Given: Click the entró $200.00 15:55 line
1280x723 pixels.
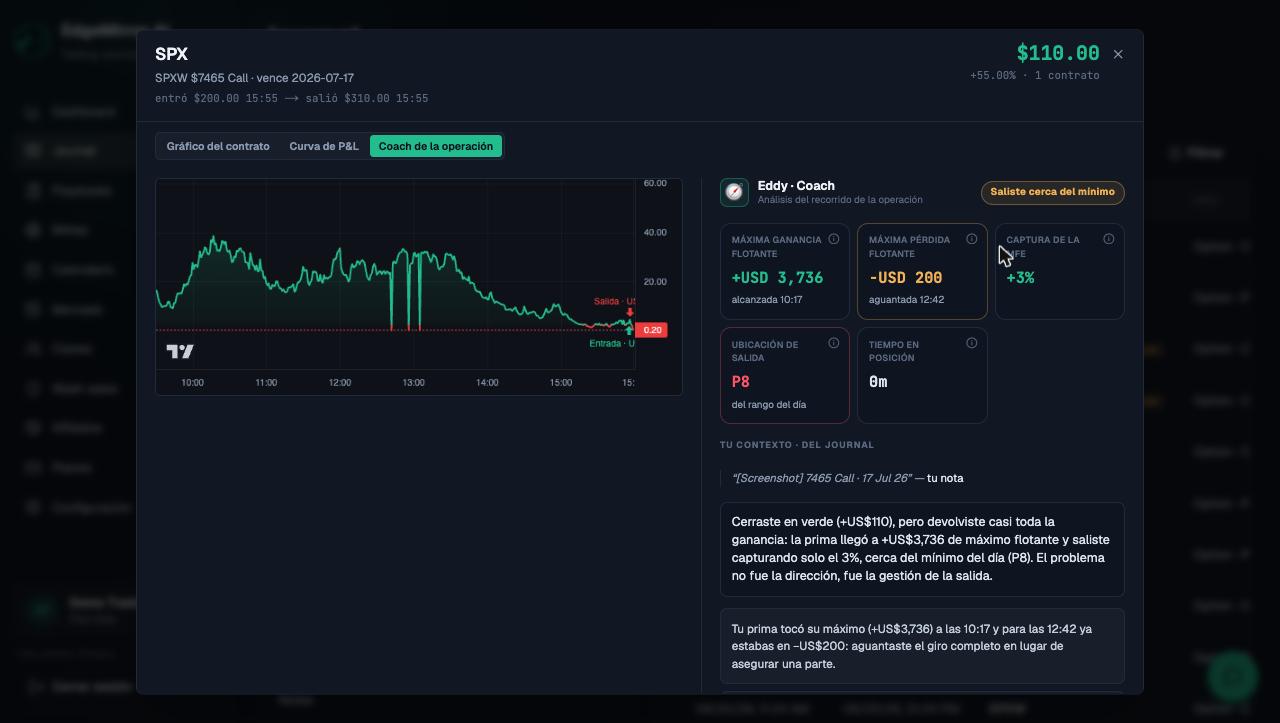Looking at the screenshot, I should pyautogui.click(x=291, y=98).
